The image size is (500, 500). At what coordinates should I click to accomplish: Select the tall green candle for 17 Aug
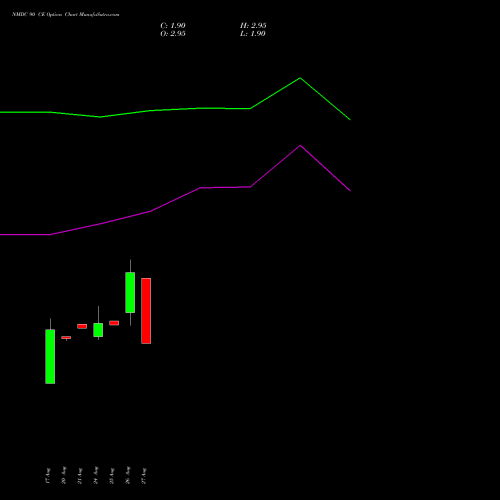click(x=50, y=356)
